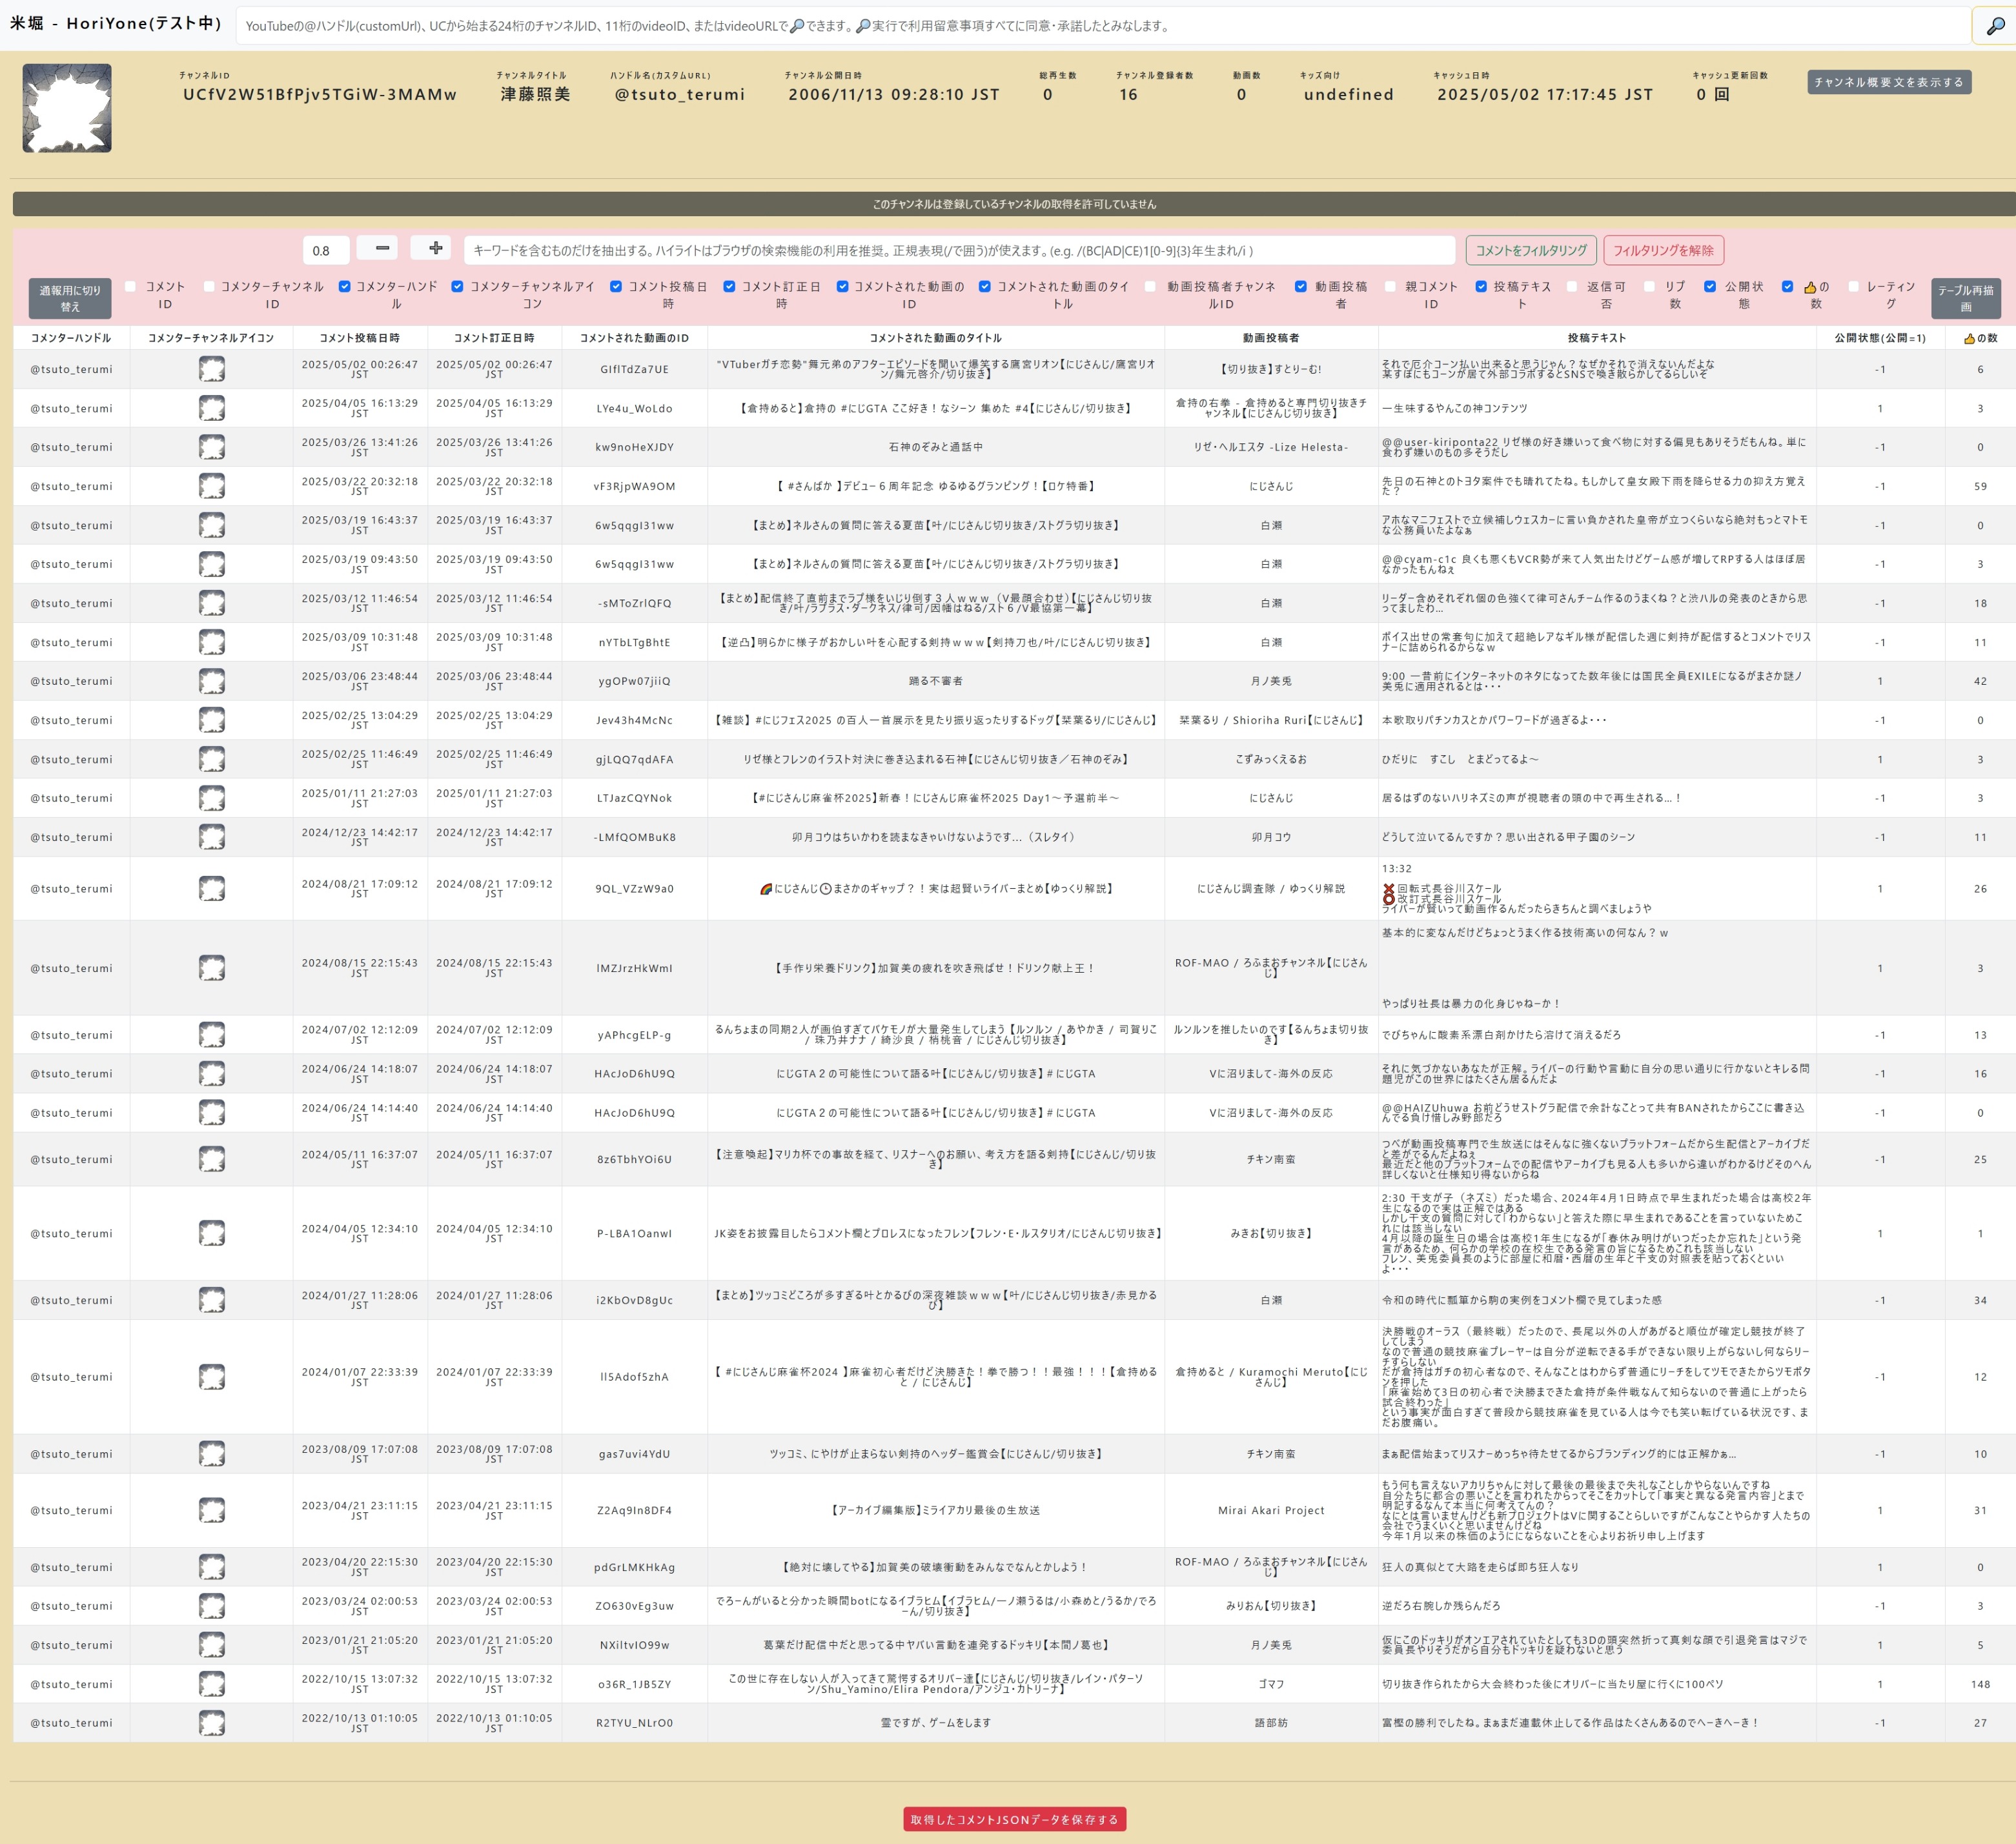Click commenter icon in the o36R_1JB5ZY row
The height and width of the screenshot is (1844, 2016).
tap(211, 1684)
